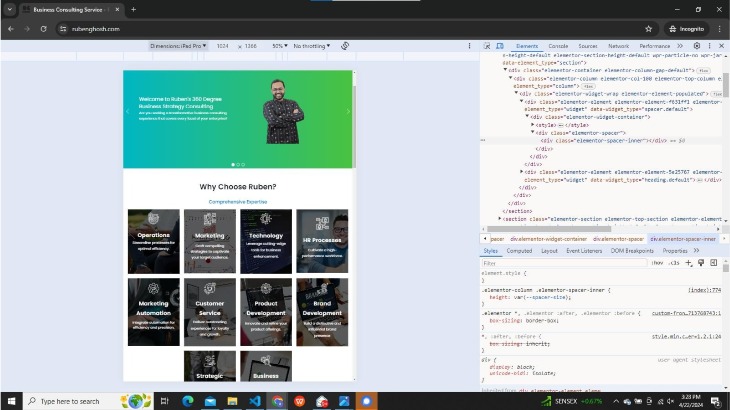Click the rotate device icon
The width and height of the screenshot is (730, 410).
click(345, 46)
